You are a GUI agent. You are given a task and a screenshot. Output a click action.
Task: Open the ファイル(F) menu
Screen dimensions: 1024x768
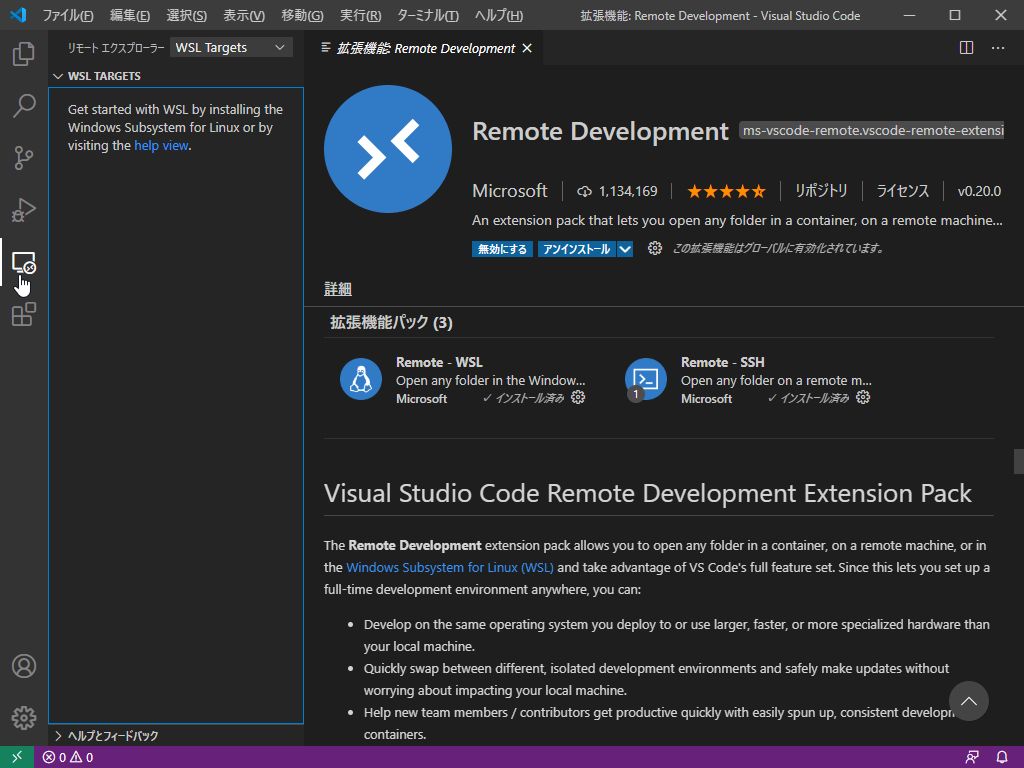pyautogui.click(x=68, y=15)
